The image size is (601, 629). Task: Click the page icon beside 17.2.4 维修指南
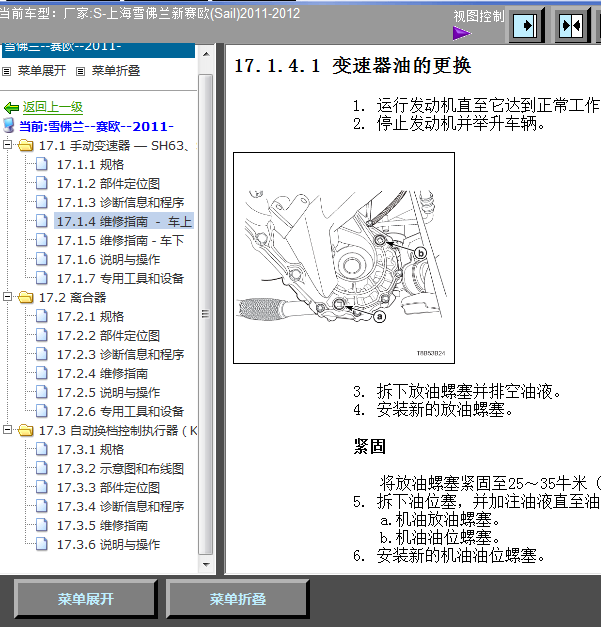[42, 372]
